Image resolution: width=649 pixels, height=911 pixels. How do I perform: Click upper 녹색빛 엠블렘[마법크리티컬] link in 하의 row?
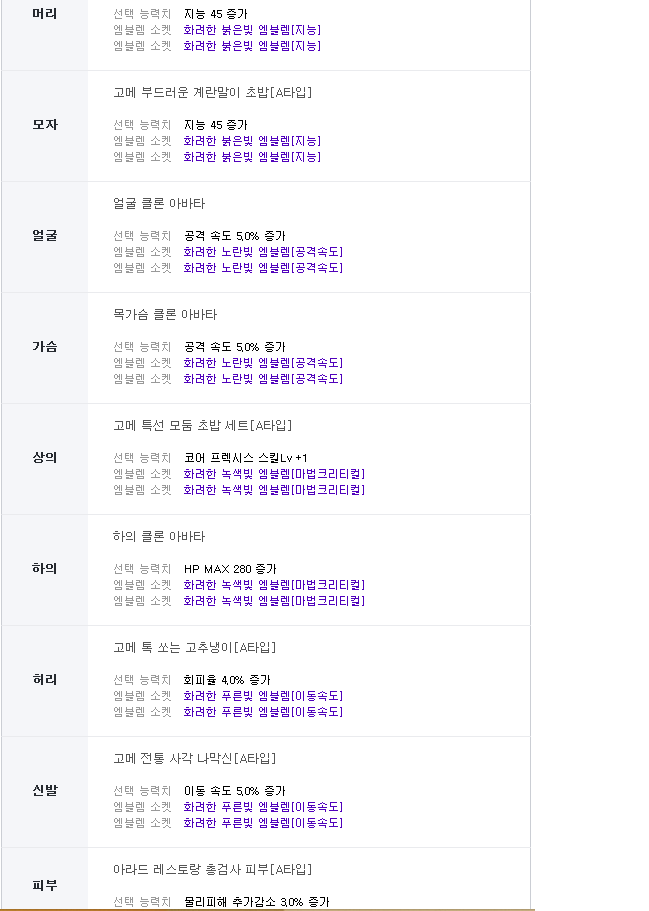[x=274, y=584]
